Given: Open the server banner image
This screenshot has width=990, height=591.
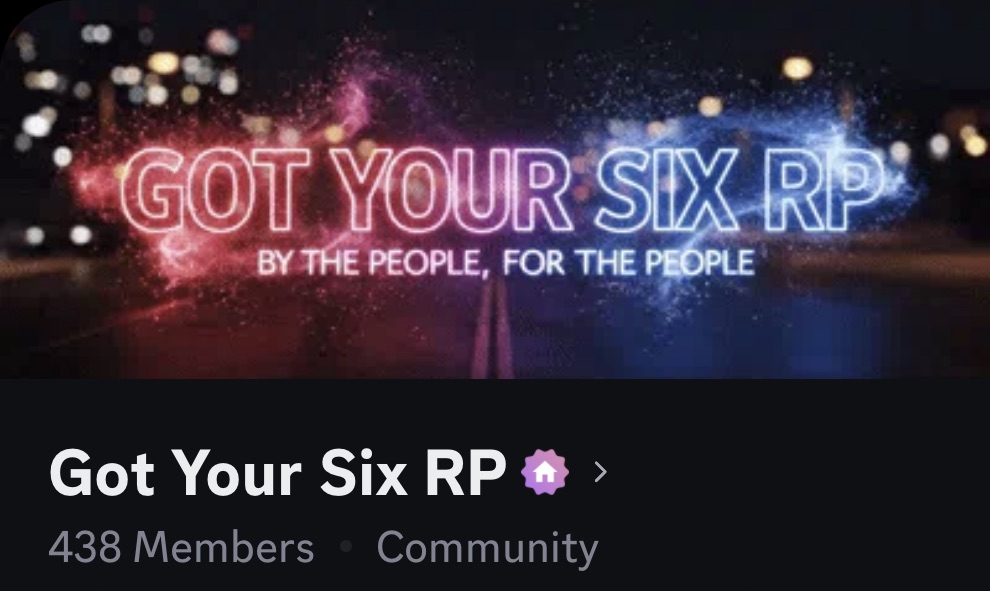Looking at the screenshot, I should pos(495,189).
